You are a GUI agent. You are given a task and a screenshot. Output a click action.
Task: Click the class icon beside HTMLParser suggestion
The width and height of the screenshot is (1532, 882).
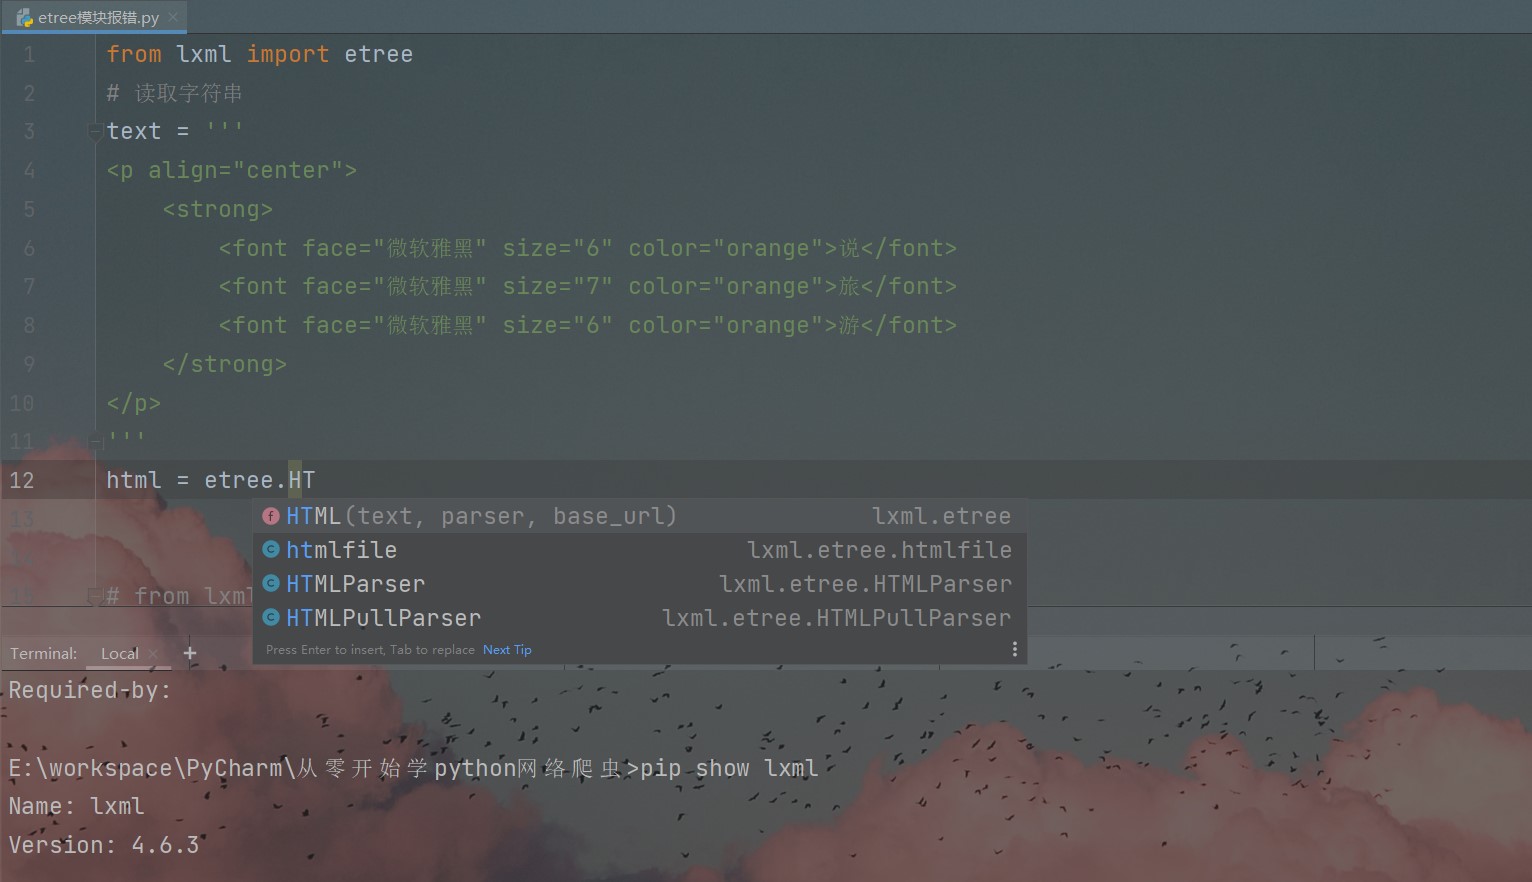click(271, 583)
